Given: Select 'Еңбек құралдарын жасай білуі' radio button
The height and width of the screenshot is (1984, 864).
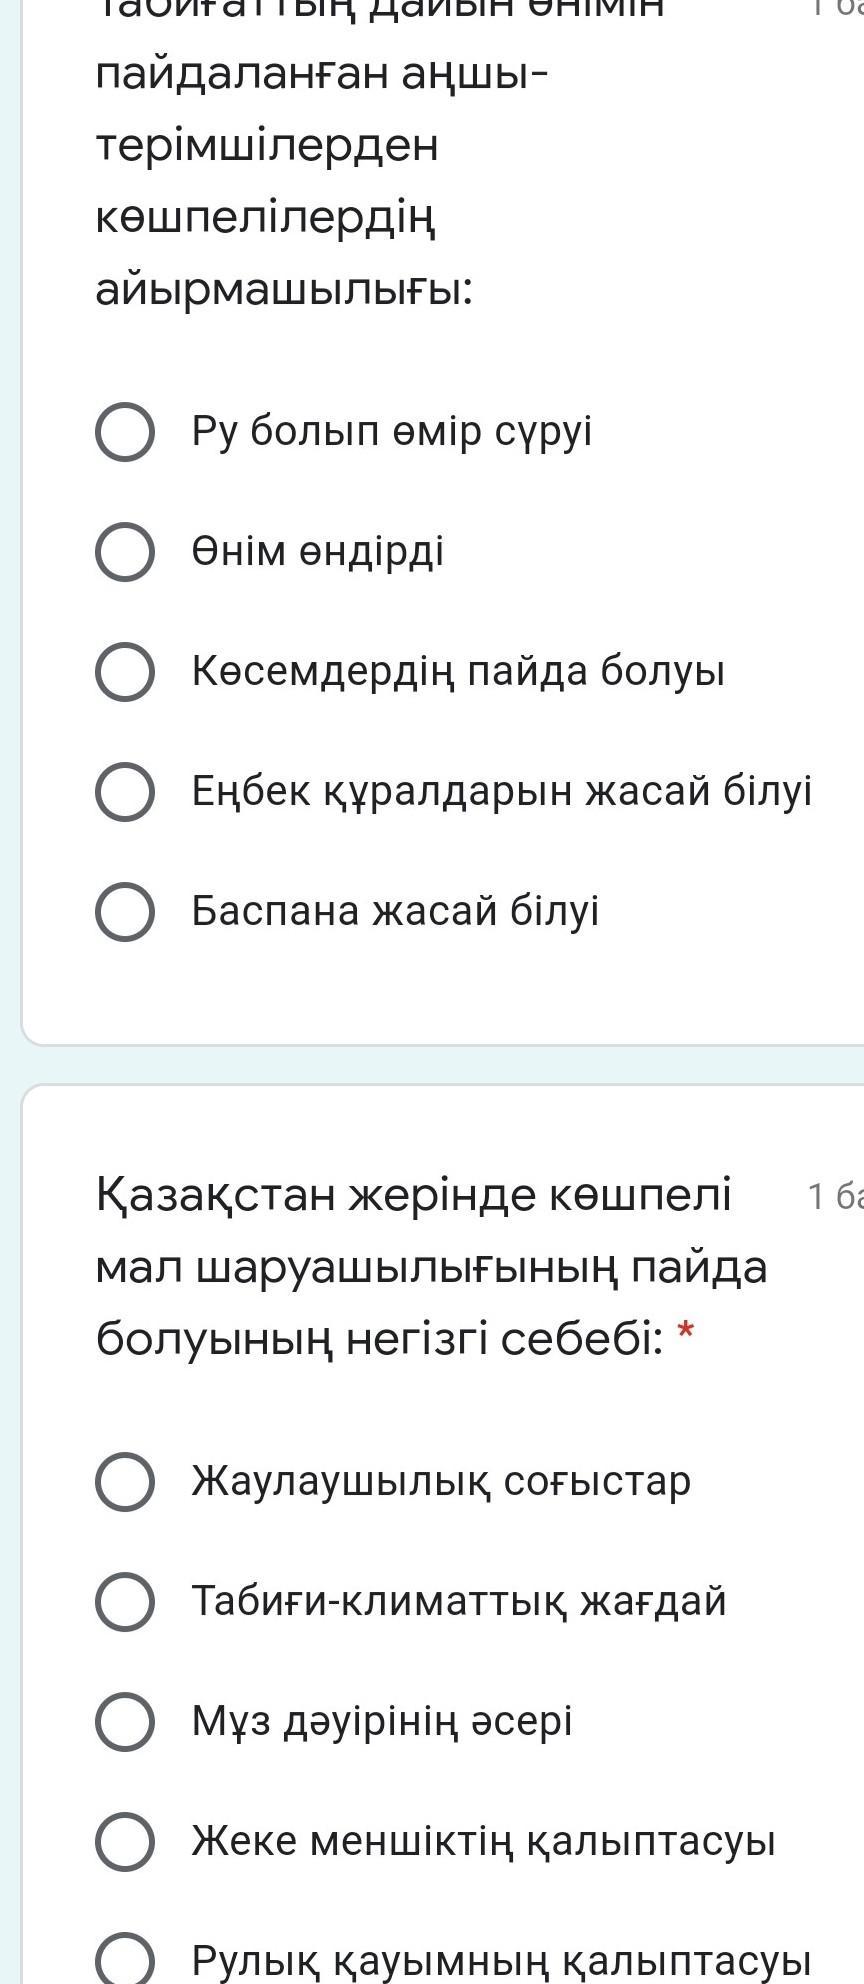Looking at the screenshot, I should [x=125, y=791].
